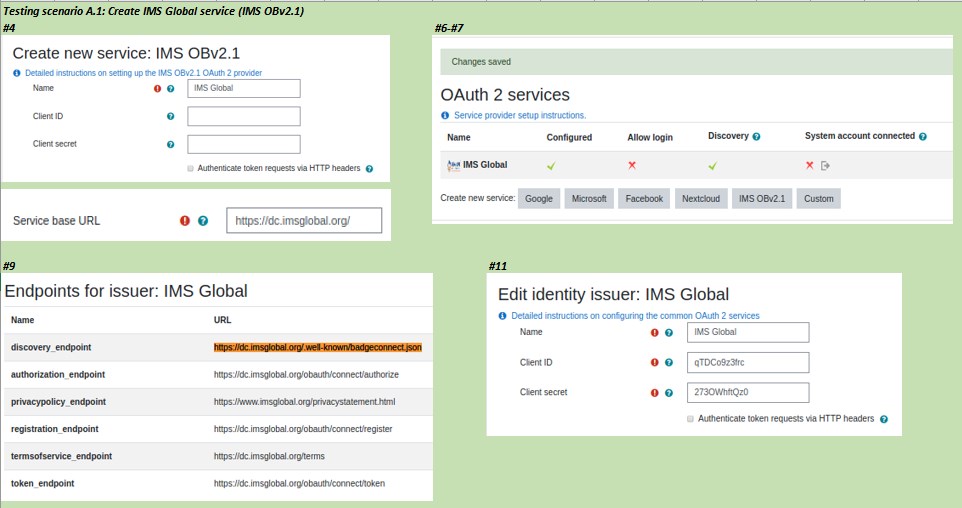Create a new Facebook service
Image resolution: width=962 pixels, height=508 pixels.
coord(644,199)
